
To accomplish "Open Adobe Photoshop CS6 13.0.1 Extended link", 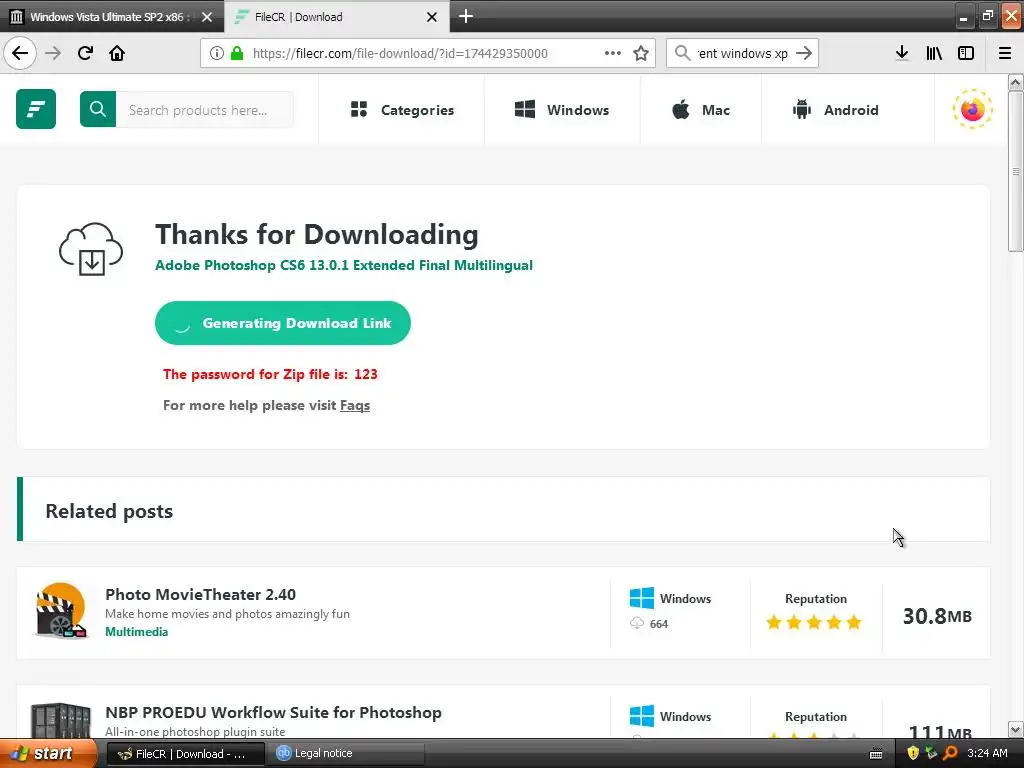I will (344, 265).
